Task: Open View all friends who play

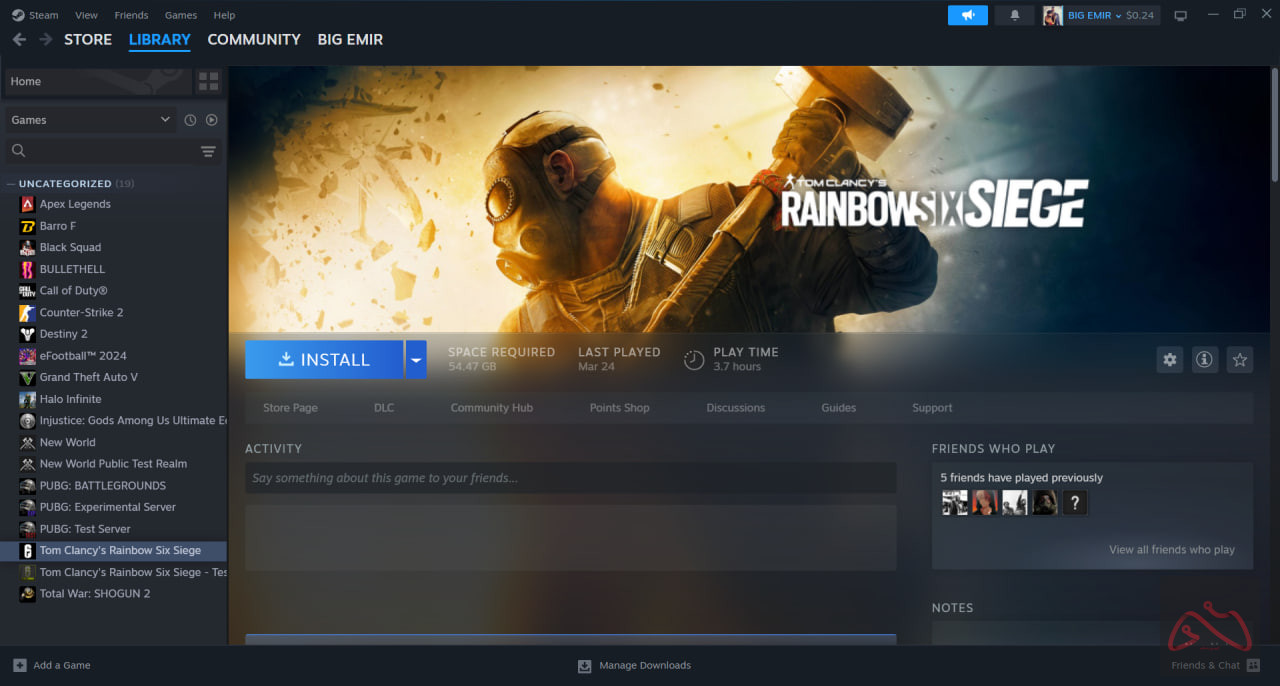Action: (x=1172, y=549)
